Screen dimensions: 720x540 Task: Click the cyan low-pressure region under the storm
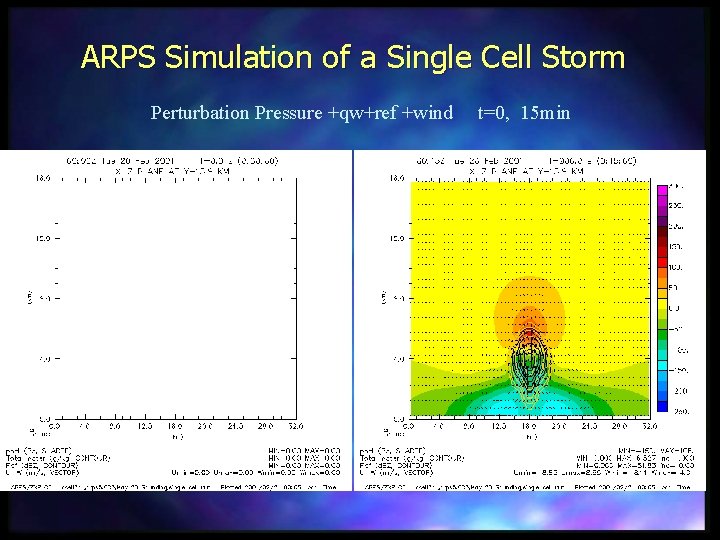point(528,403)
